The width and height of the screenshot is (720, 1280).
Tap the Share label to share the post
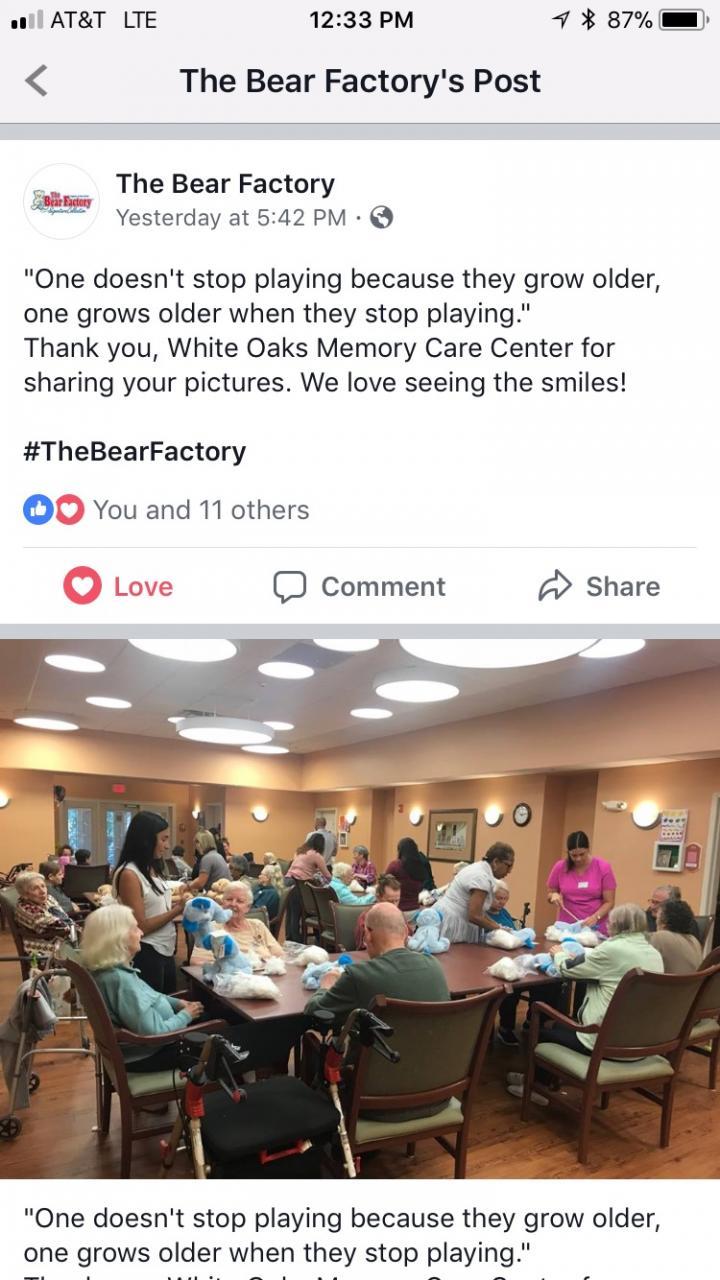tap(623, 586)
